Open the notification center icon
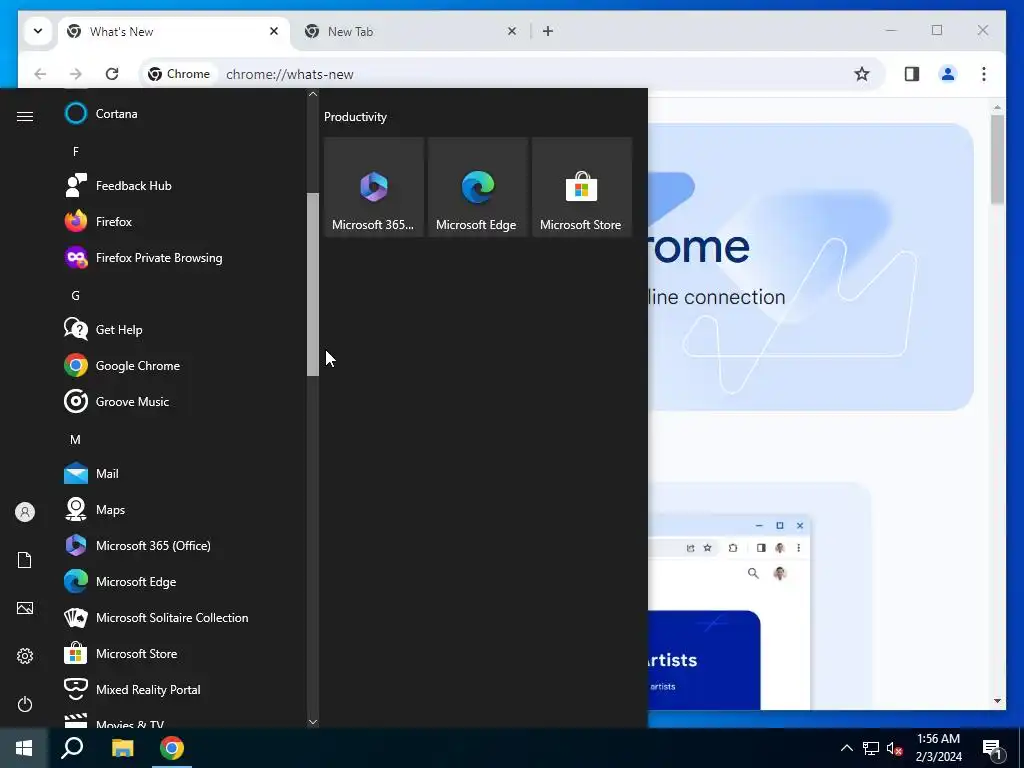 (x=993, y=749)
